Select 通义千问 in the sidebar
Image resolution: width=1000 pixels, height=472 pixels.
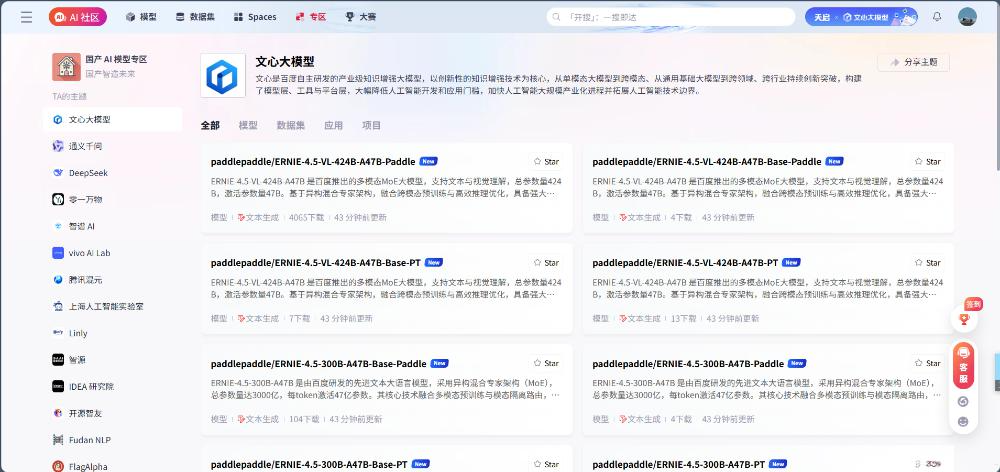click(x=85, y=146)
